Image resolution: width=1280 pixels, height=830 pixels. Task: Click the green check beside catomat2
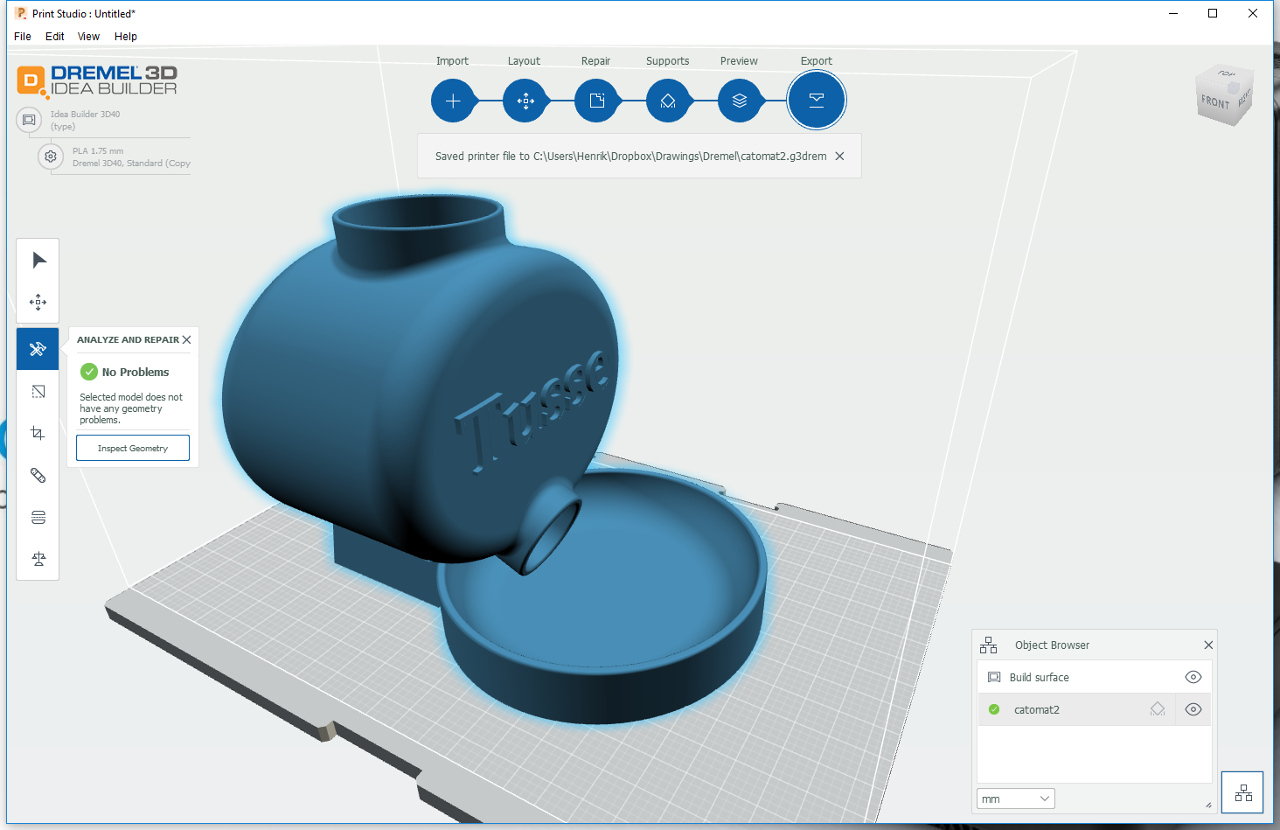(994, 709)
